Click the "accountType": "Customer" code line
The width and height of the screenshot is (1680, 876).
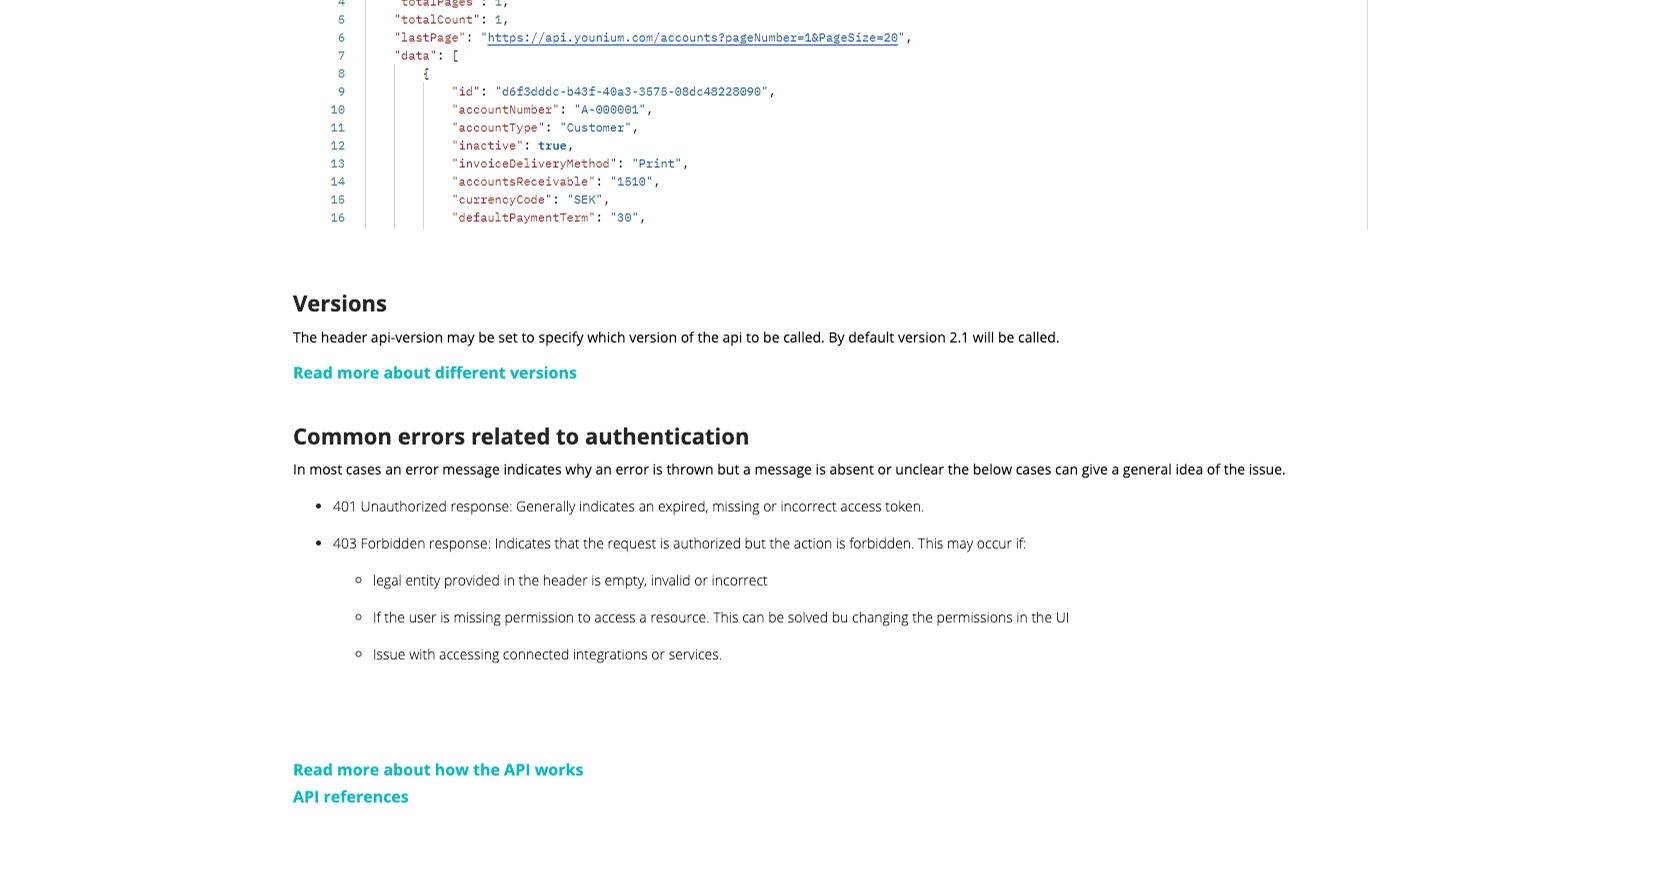[x=545, y=128]
